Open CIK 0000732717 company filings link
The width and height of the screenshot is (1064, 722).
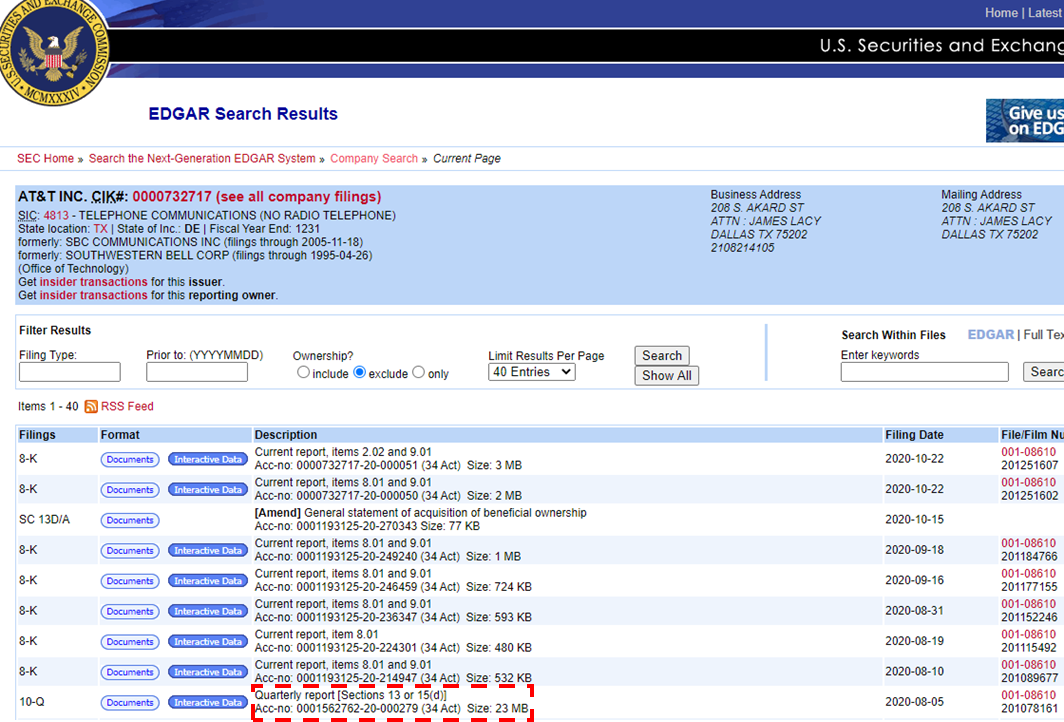256,197
